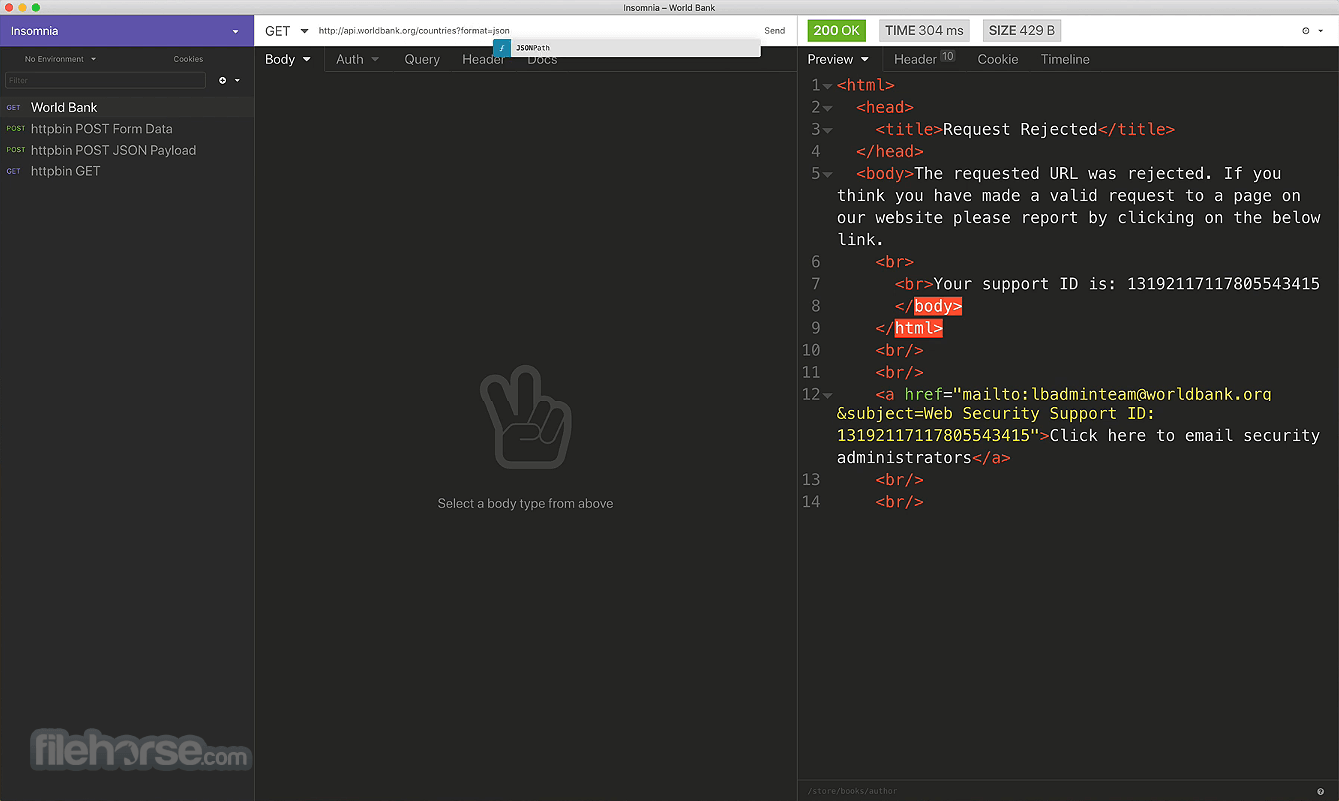Switch to the request Query tab

(422, 59)
